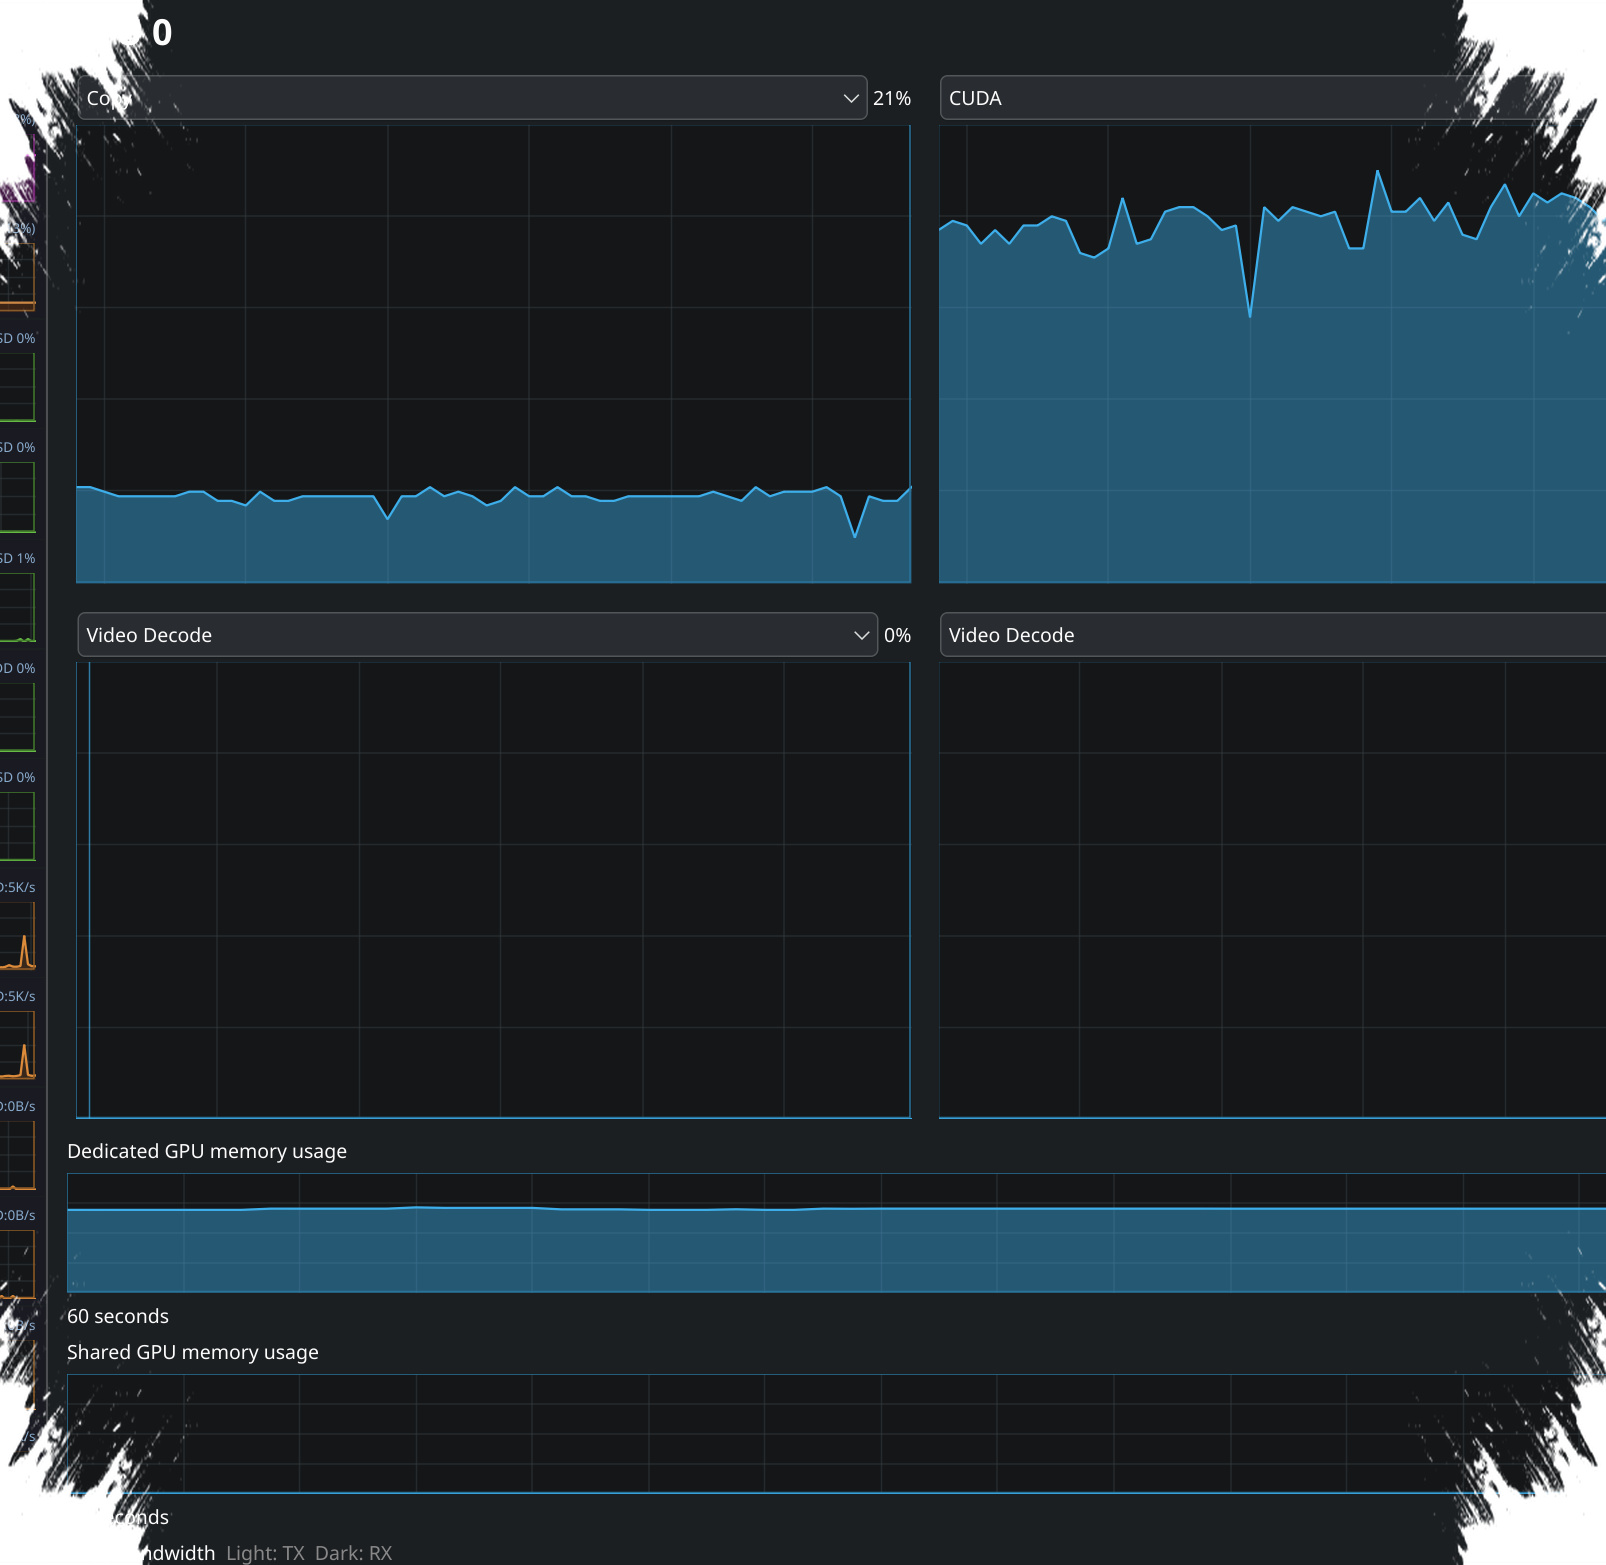Image resolution: width=1606 pixels, height=1565 pixels.
Task: Open the engine dropdown beside the 21% reading
Action: 472,98
